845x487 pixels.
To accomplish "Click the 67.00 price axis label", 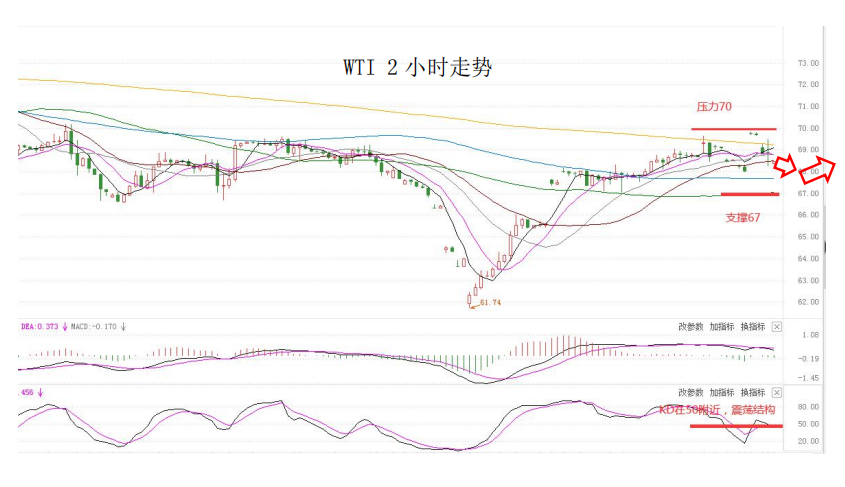I will [808, 193].
